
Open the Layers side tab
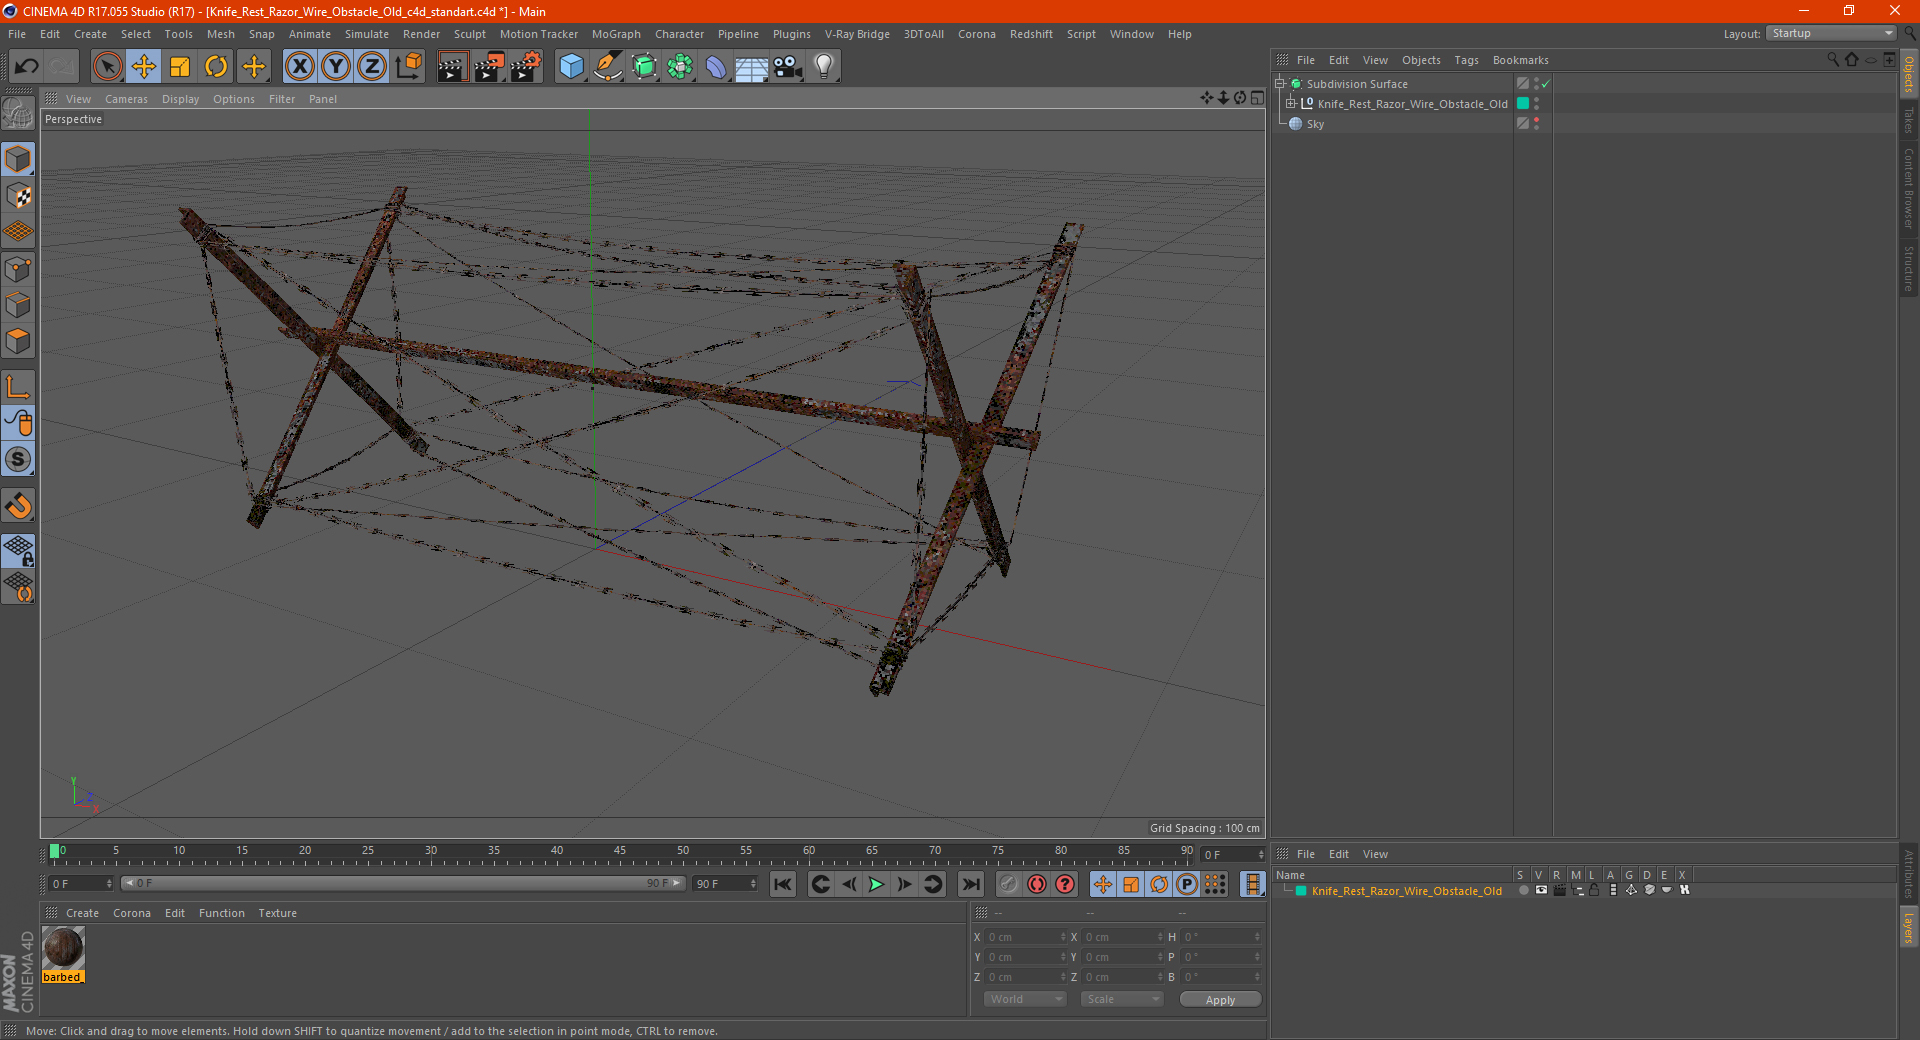point(1909,926)
